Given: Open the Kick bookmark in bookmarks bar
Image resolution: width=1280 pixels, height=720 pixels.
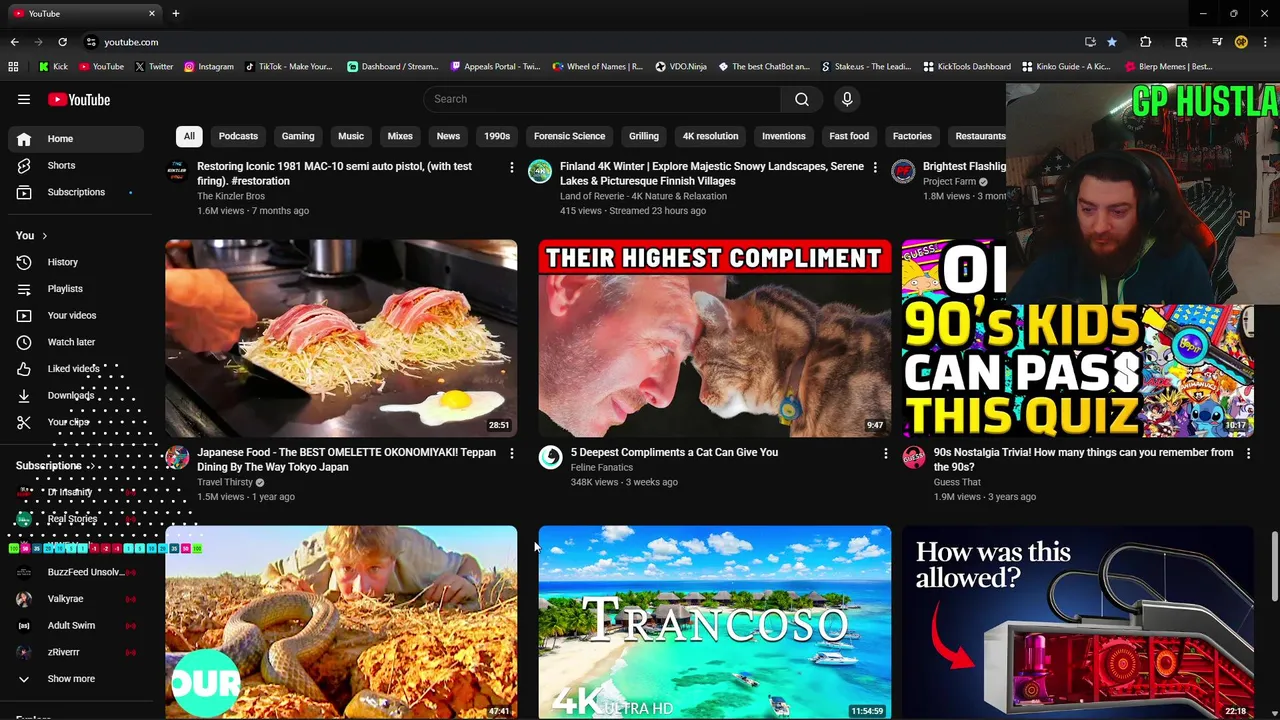Looking at the screenshot, I should 53,67.
